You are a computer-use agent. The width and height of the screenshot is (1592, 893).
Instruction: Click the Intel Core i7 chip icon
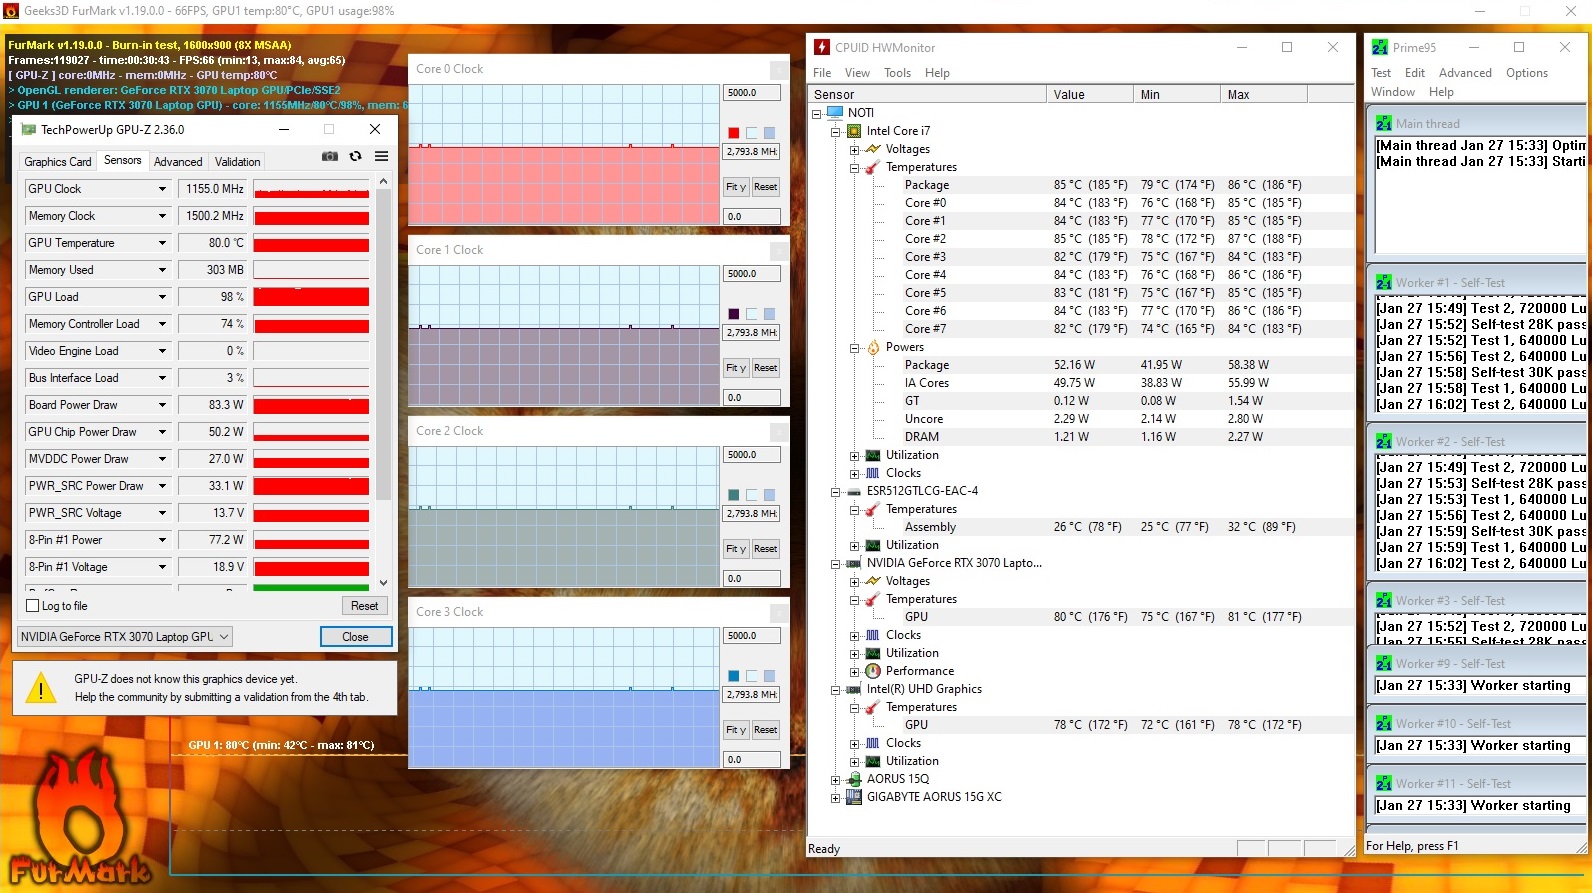coord(854,131)
